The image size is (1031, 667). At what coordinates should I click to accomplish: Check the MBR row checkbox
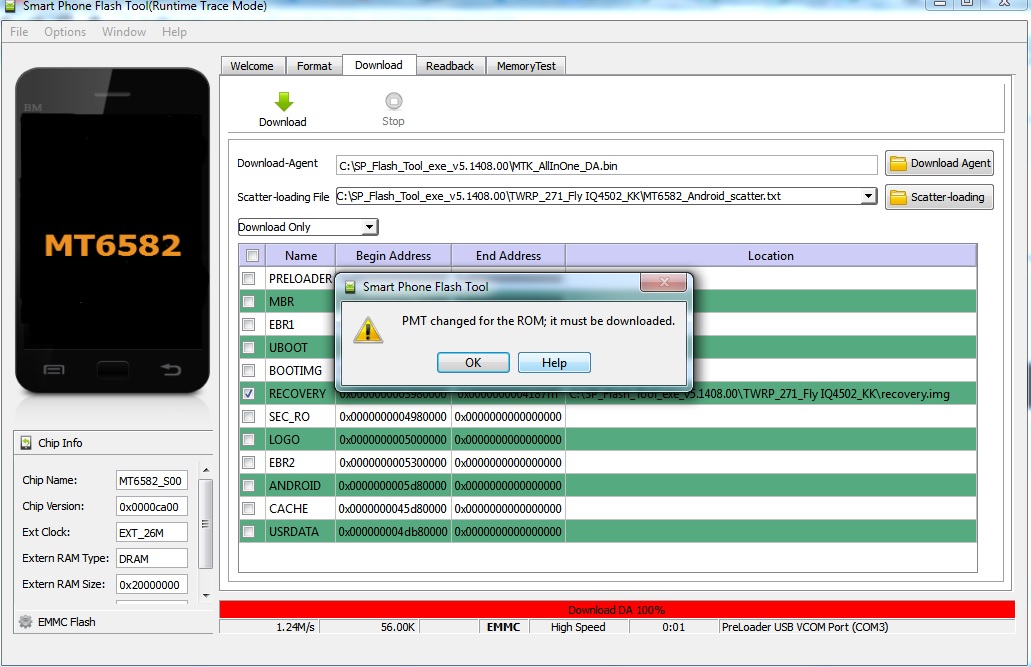pos(249,301)
